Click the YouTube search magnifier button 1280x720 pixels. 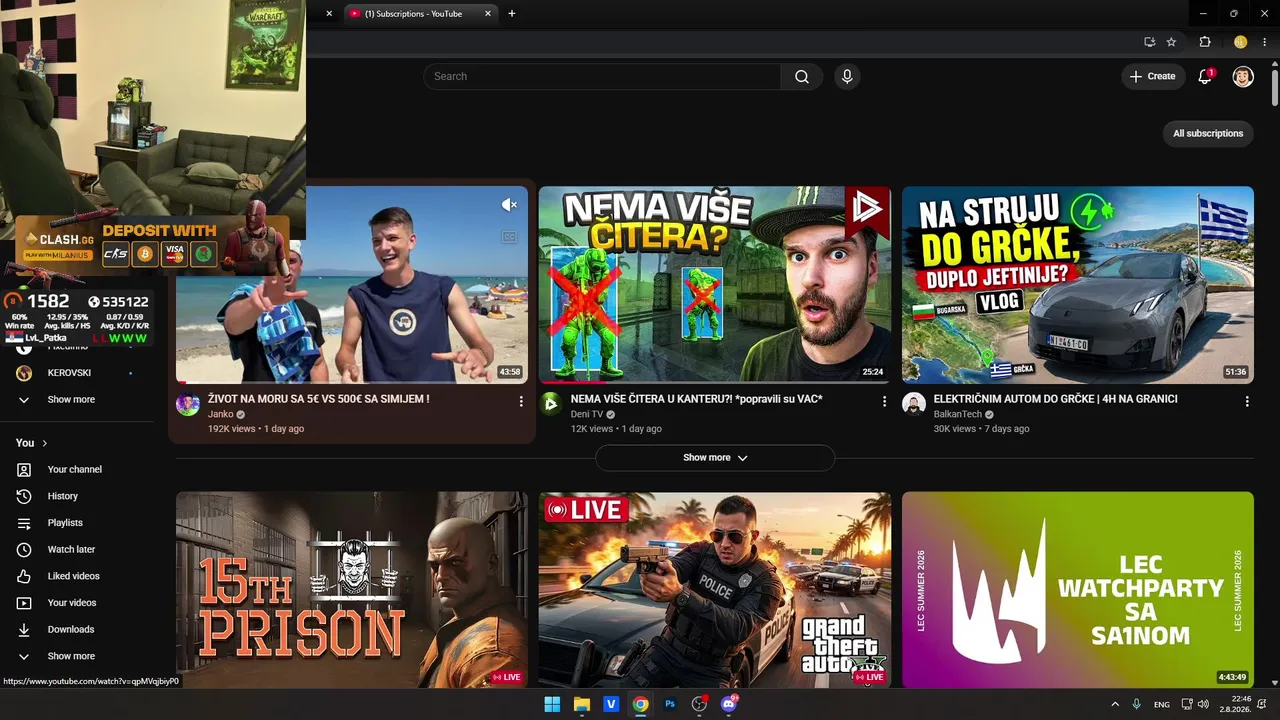coord(802,77)
